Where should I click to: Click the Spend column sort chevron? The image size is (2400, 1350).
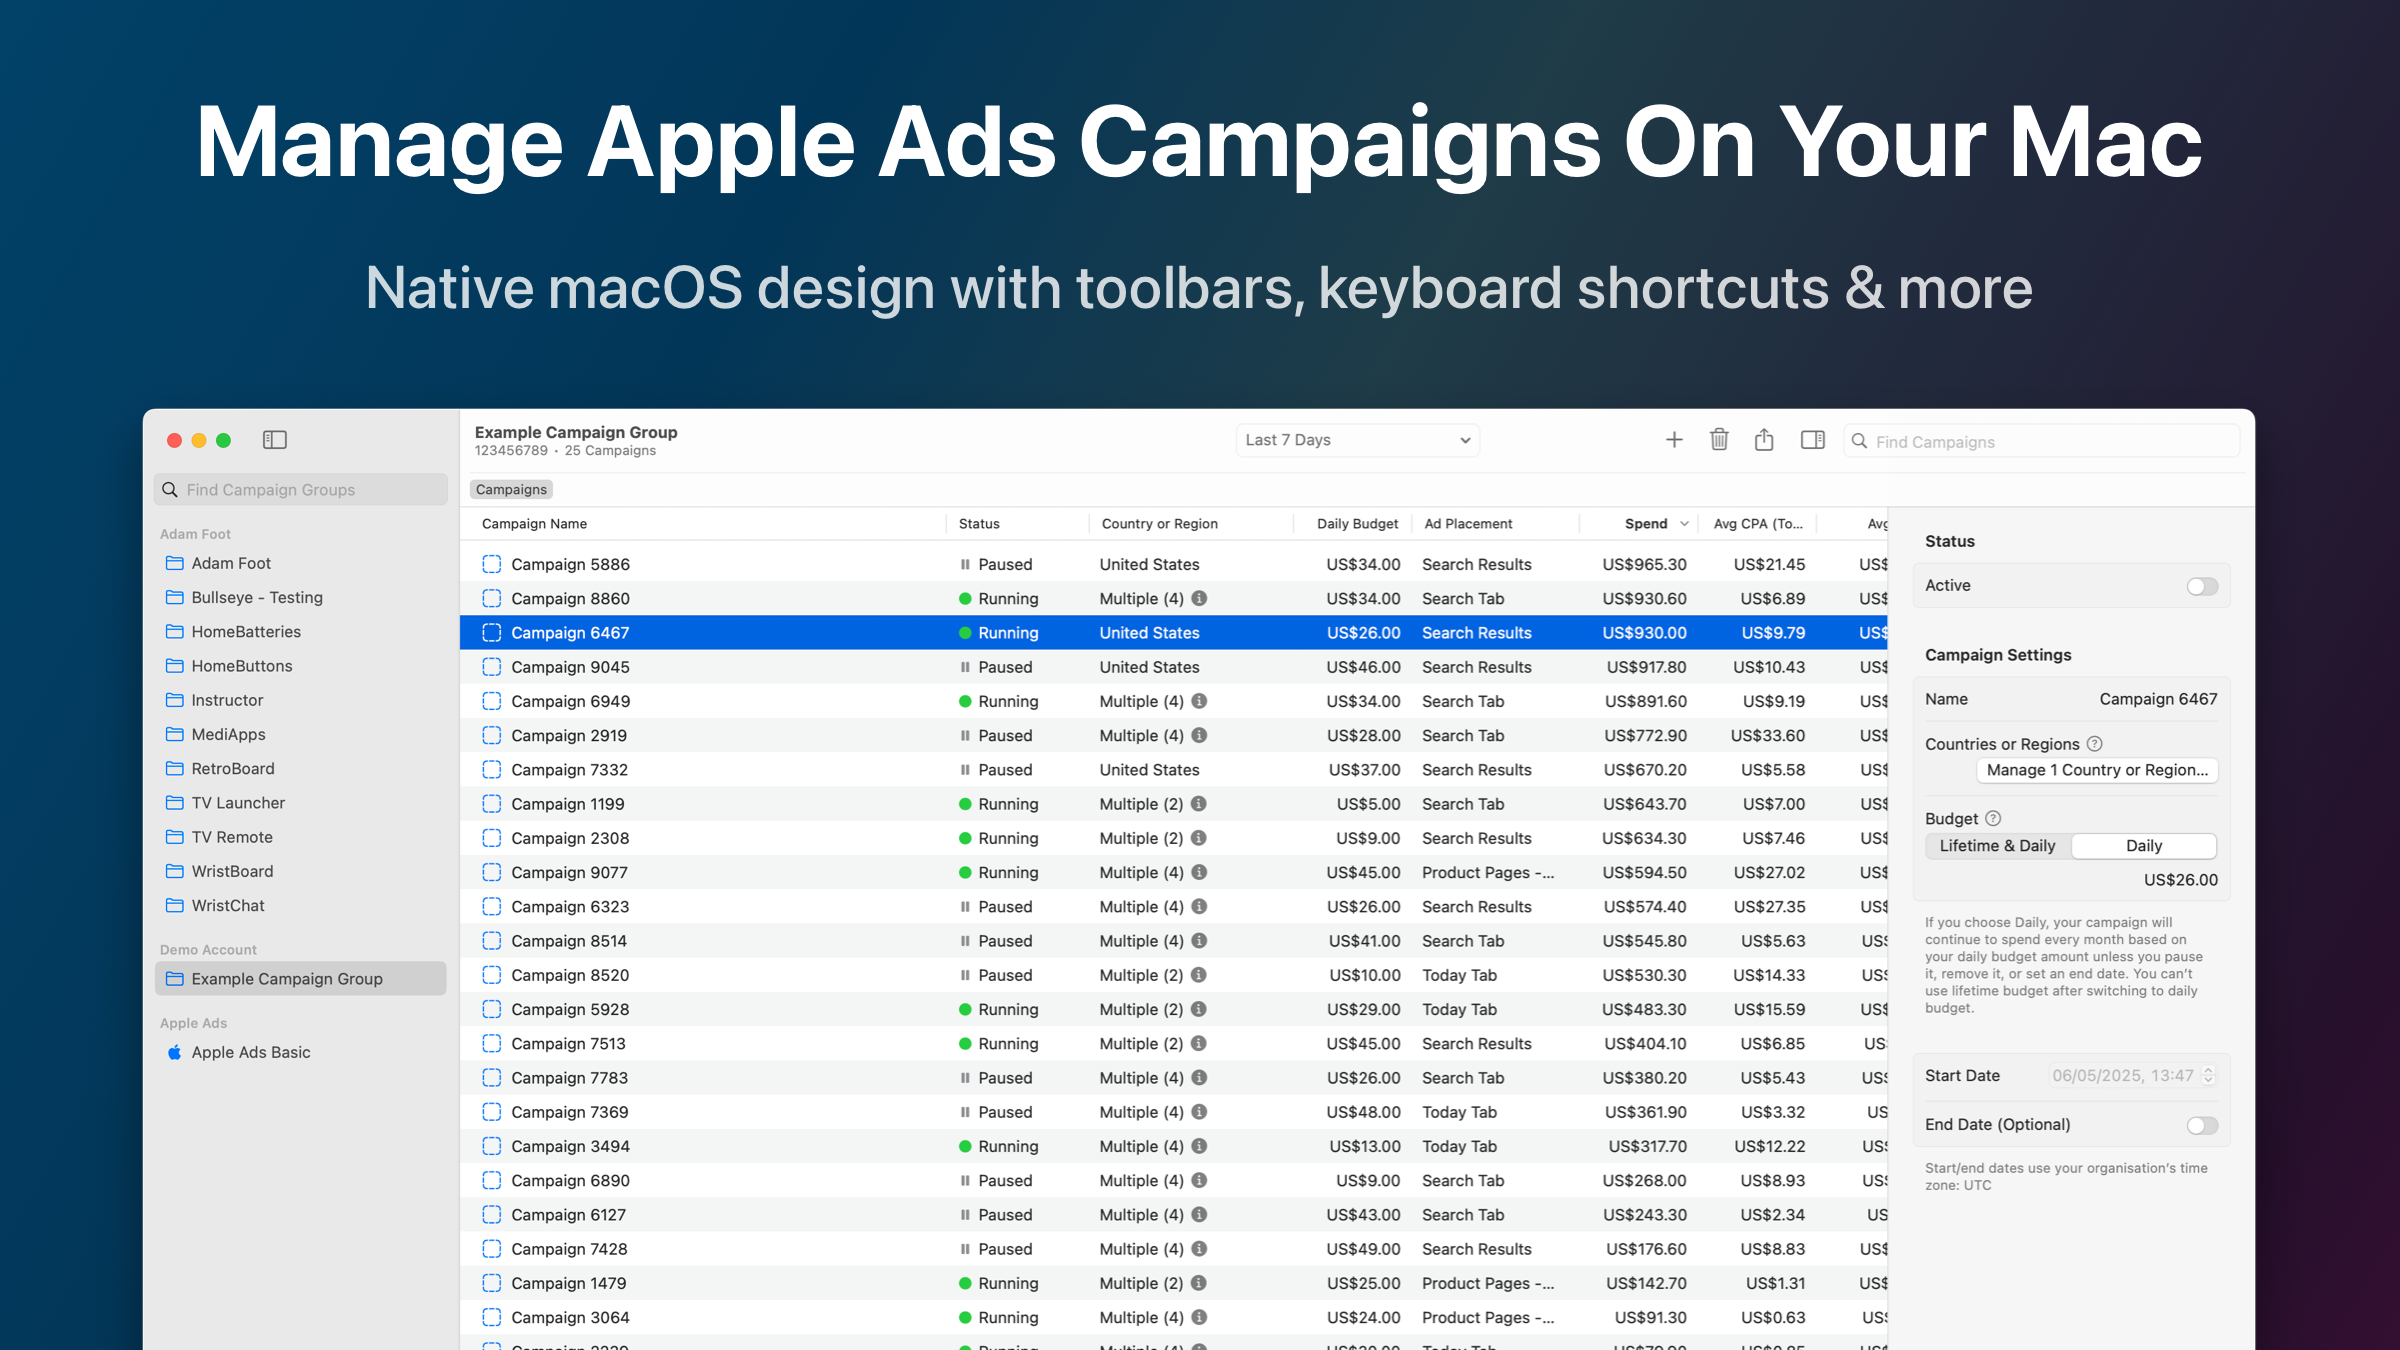click(1682, 523)
